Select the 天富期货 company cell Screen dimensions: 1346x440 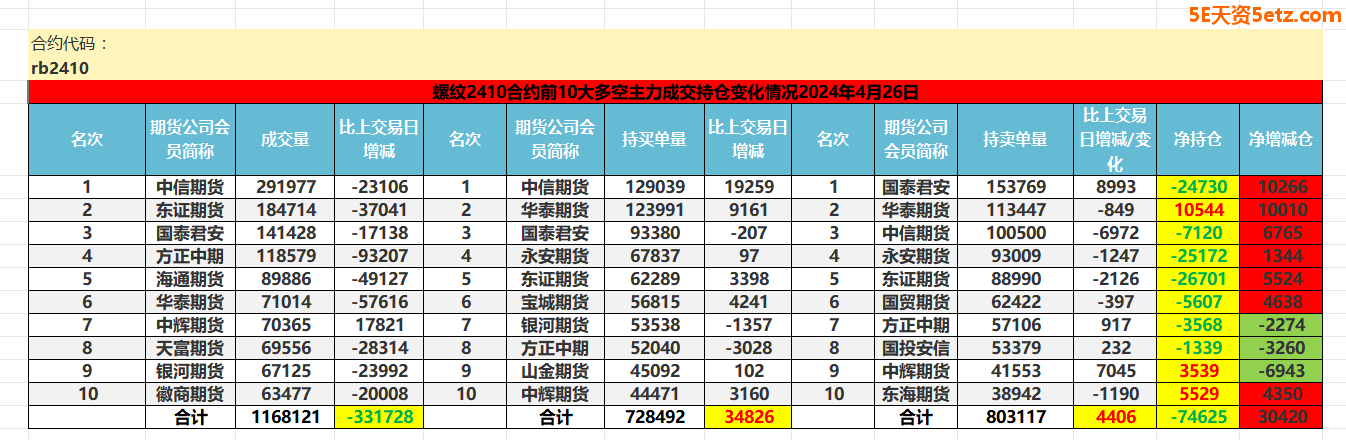point(190,348)
